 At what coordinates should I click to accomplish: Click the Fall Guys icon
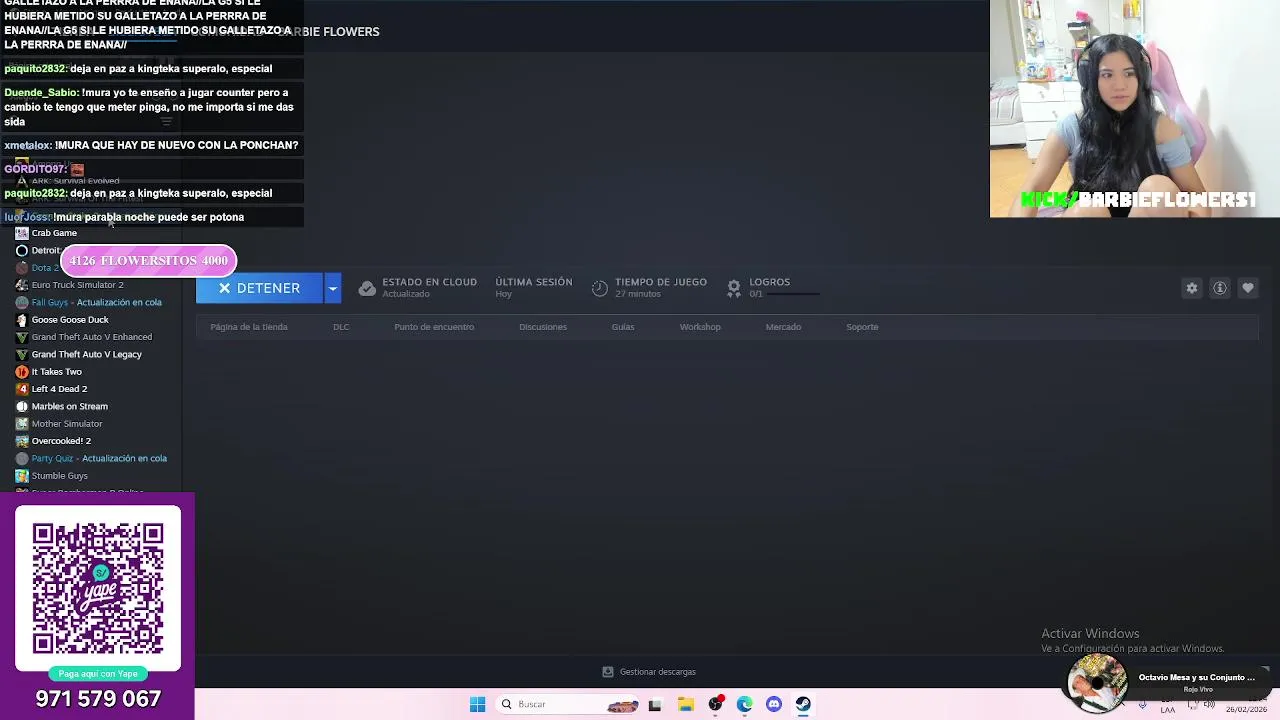coord(22,302)
